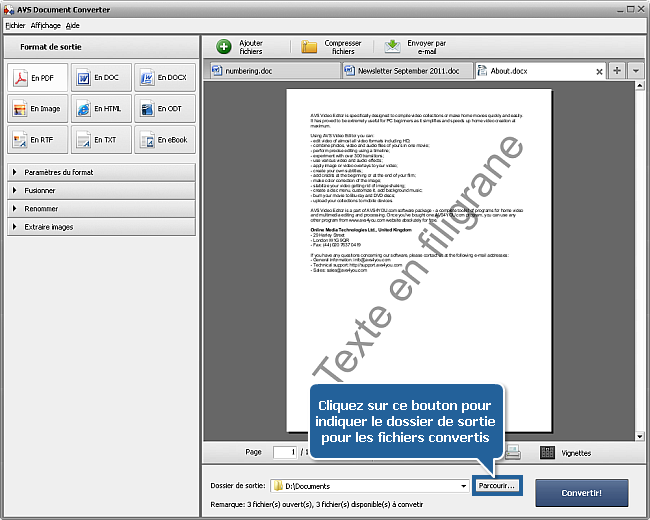This screenshot has height=520, width=650.
Task: Select the En DOC output format
Action: coord(101,78)
